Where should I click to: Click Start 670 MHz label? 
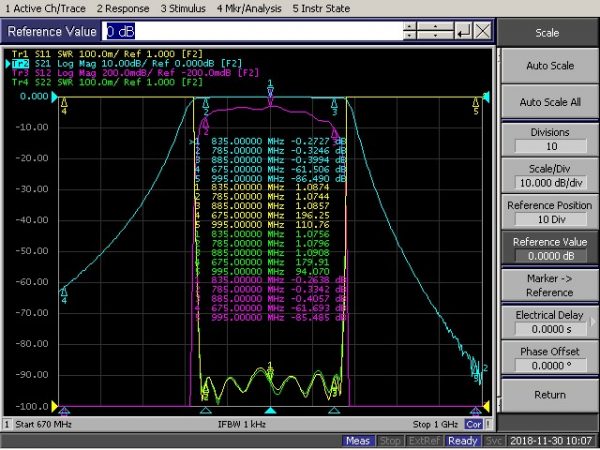43,424
